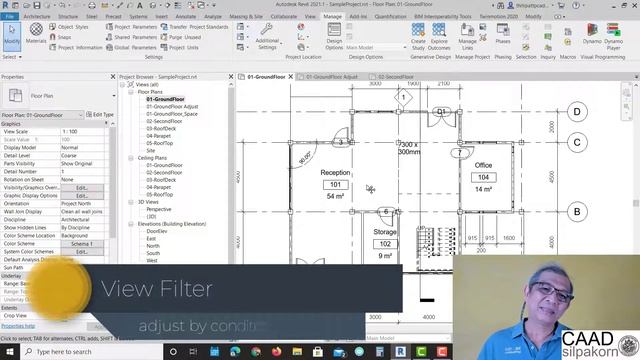Viewport: 640px width, 360px height.
Task: Click the Revit taskbar icon
Action: pyautogui.click(x=400, y=351)
